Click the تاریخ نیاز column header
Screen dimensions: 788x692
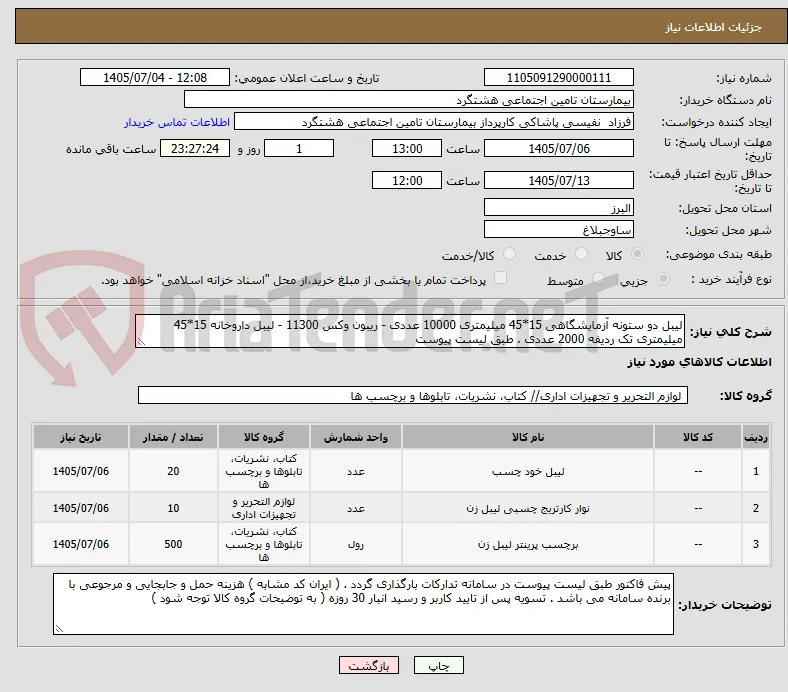tap(81, 437)
